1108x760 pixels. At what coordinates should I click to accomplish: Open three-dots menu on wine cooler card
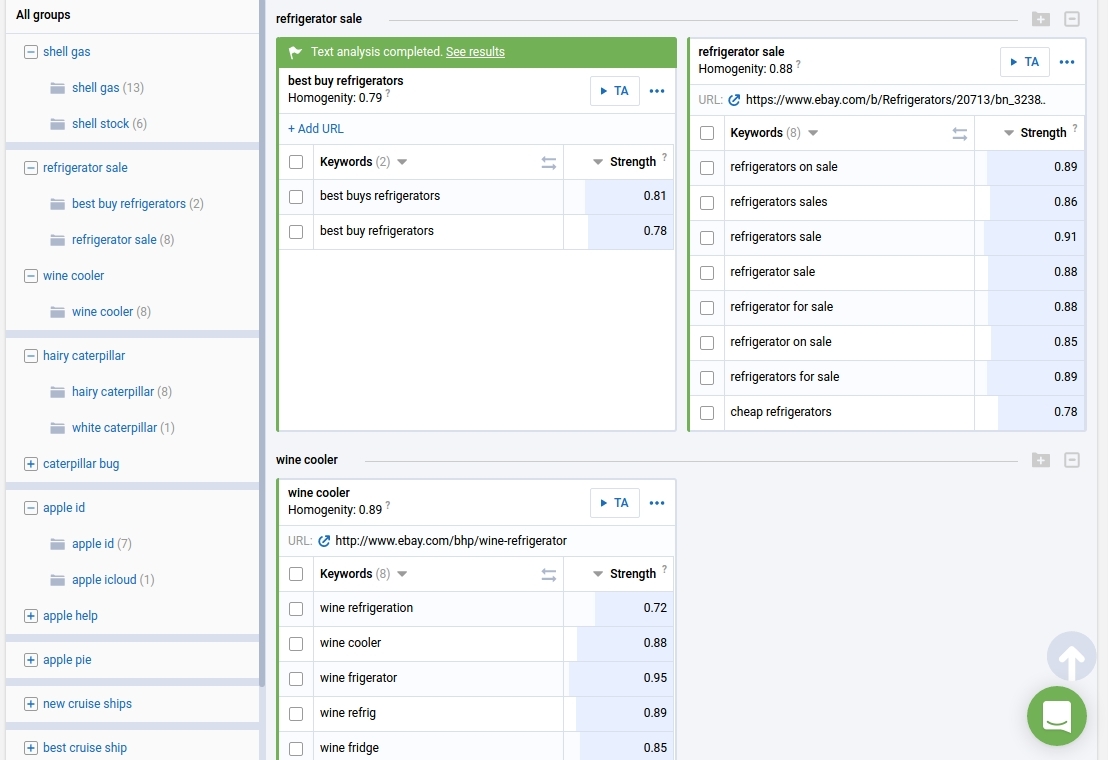point(657,503)
